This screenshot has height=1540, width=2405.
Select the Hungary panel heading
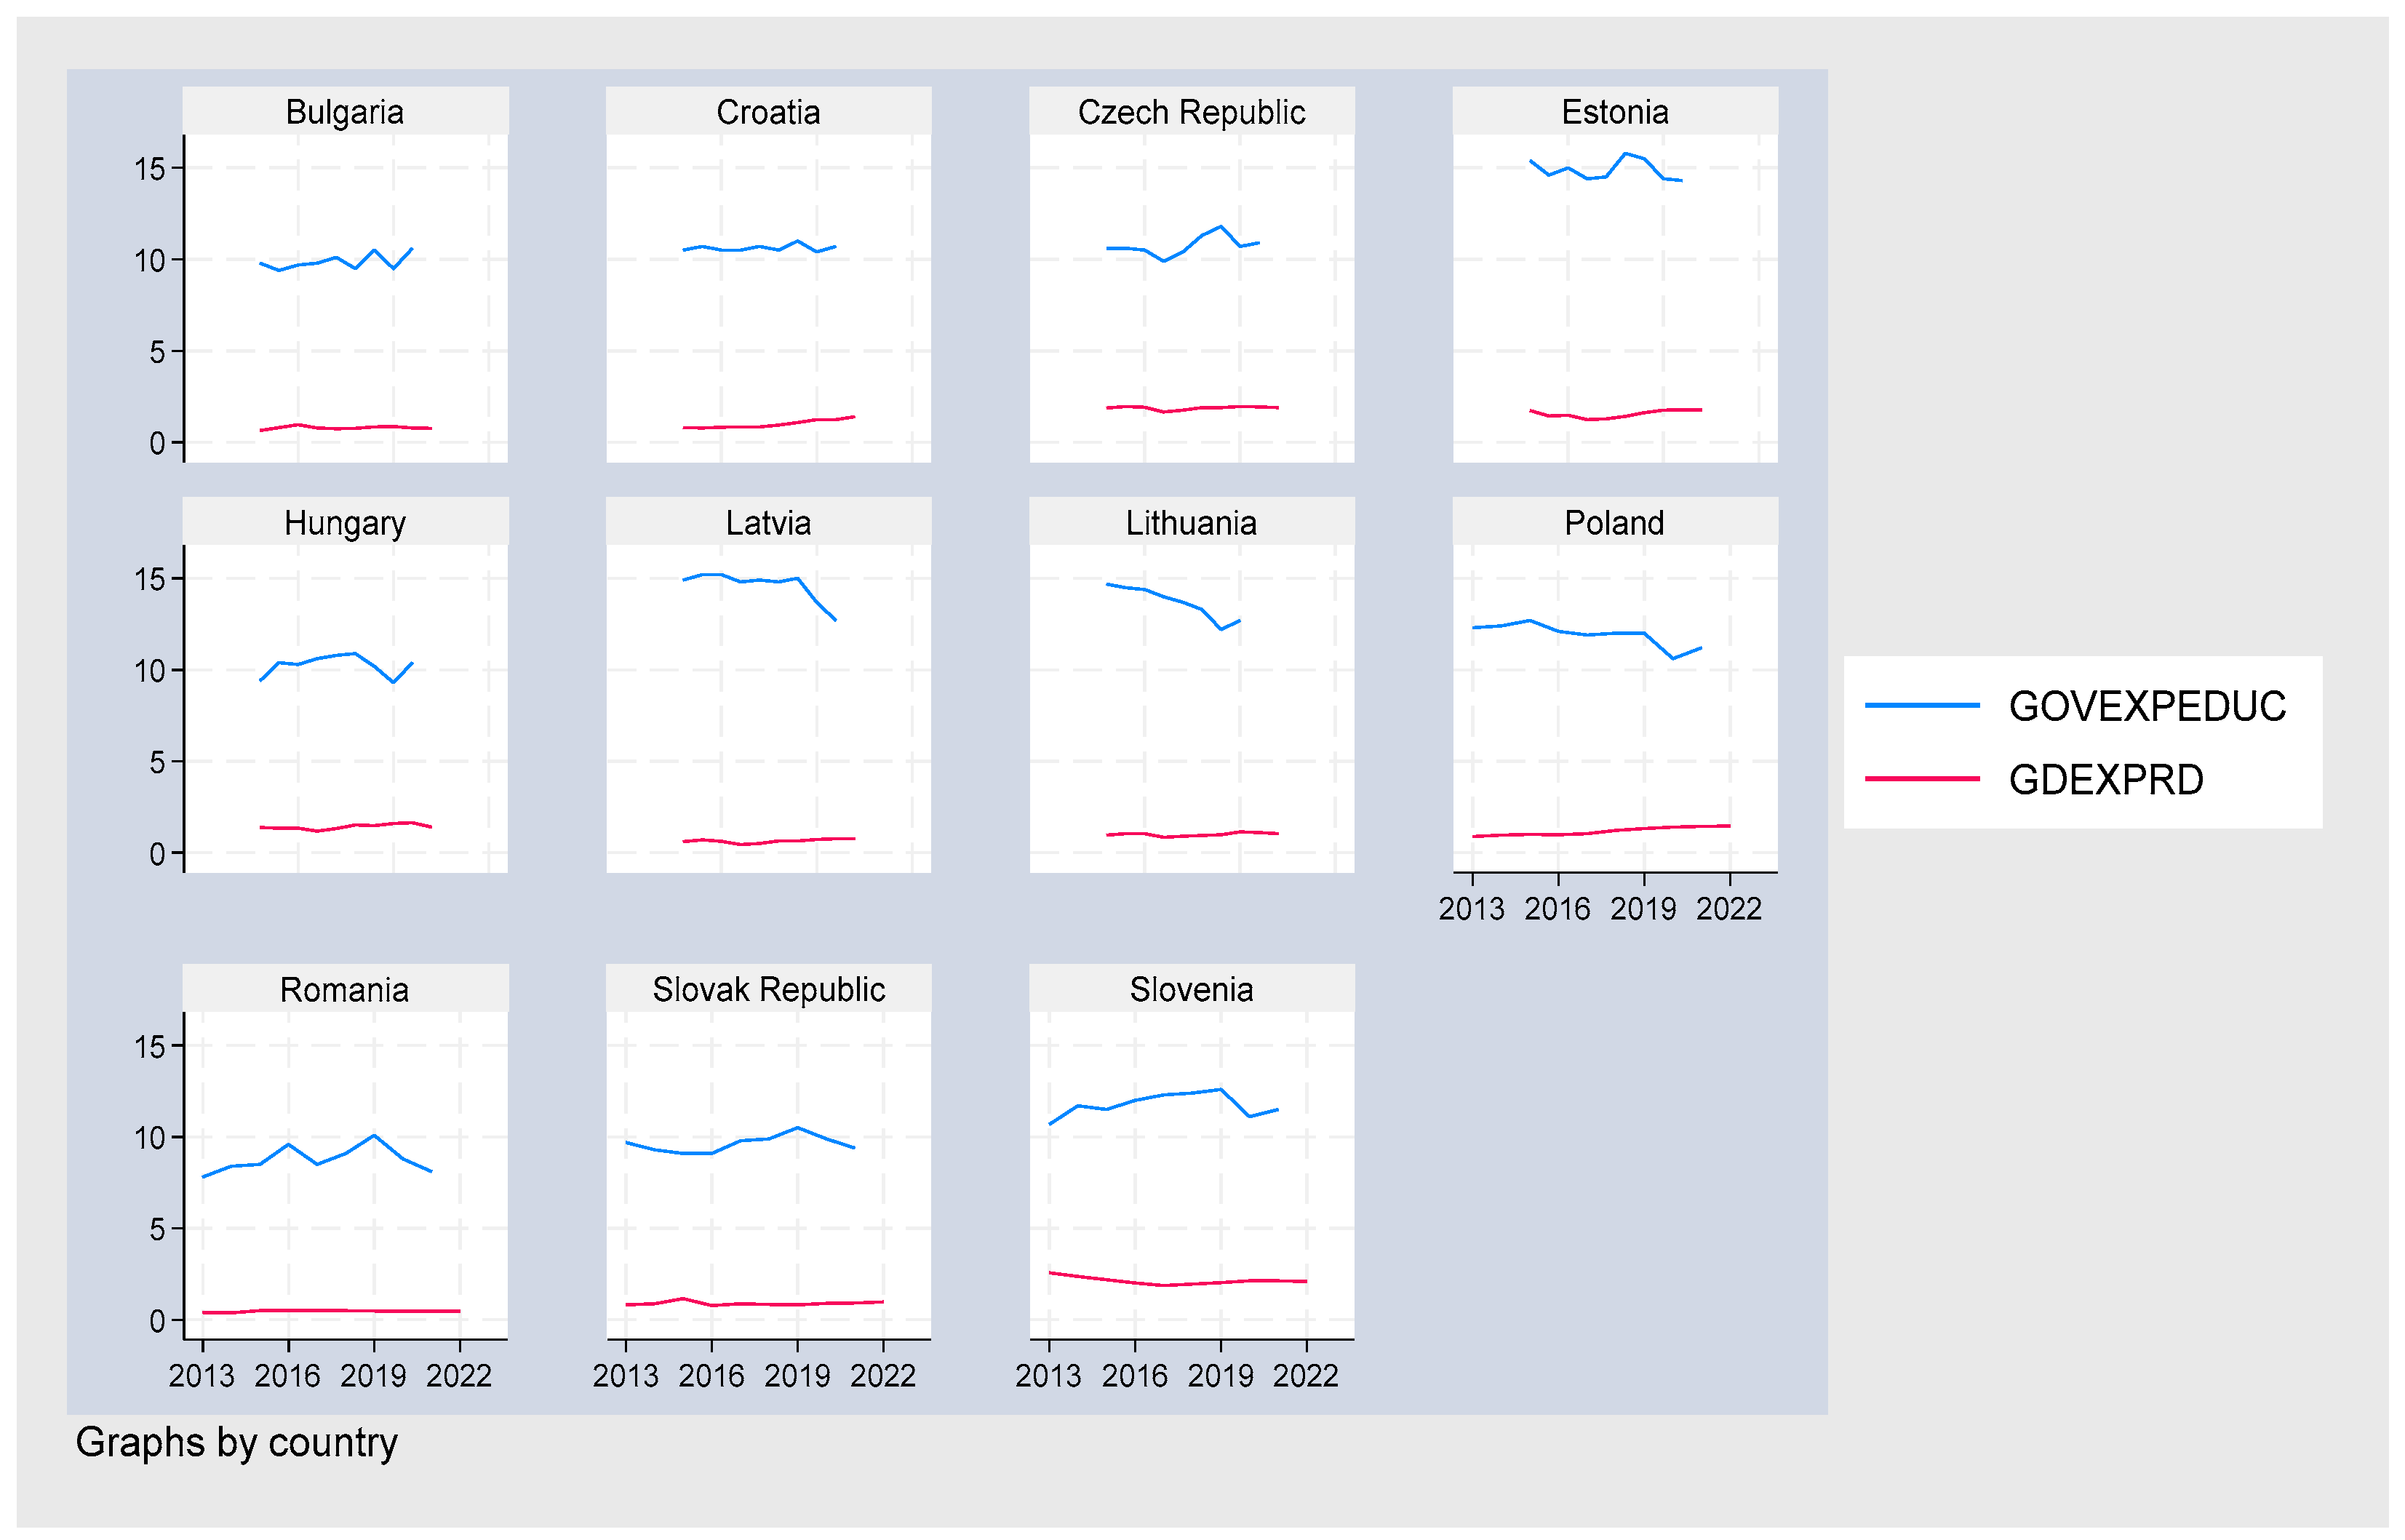pyautogui.click(x=344, y=523)
